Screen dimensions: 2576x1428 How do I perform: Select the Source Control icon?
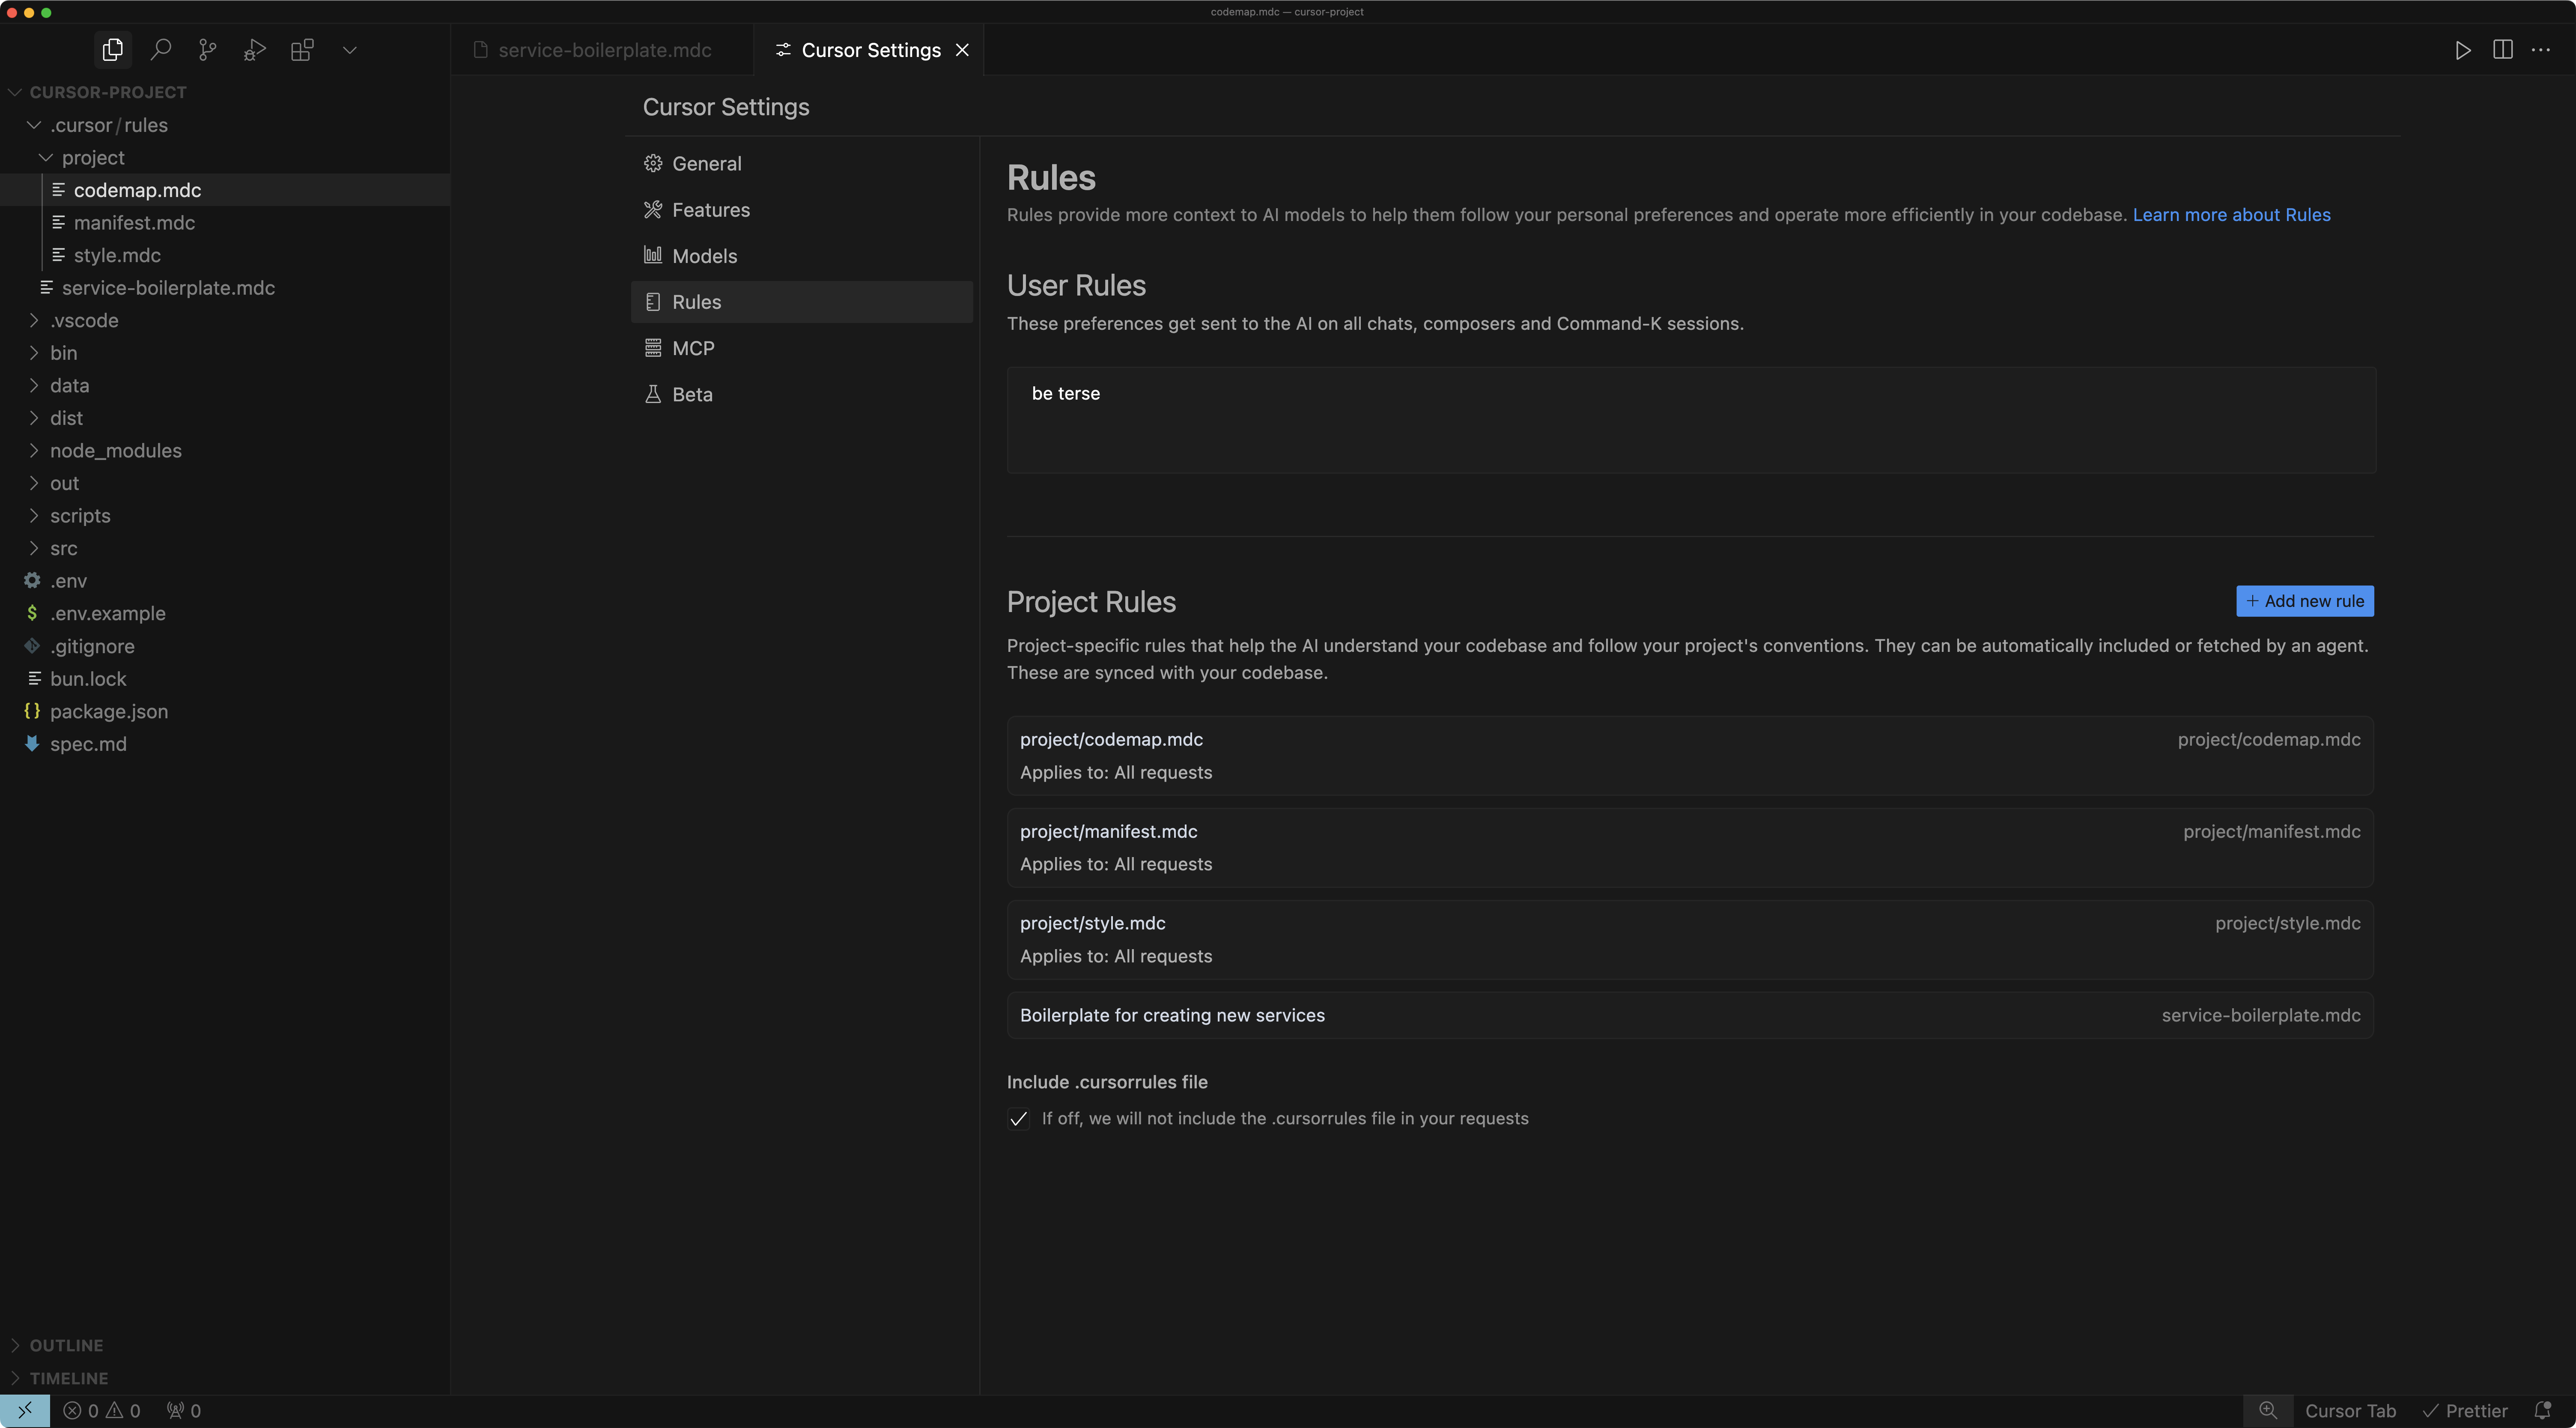(208, 49)
